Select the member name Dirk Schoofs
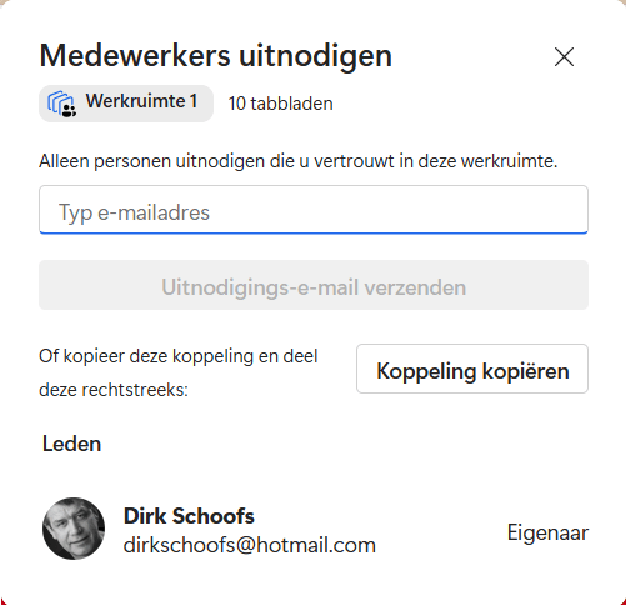This screenshot has width=626, height=605. 189,516
